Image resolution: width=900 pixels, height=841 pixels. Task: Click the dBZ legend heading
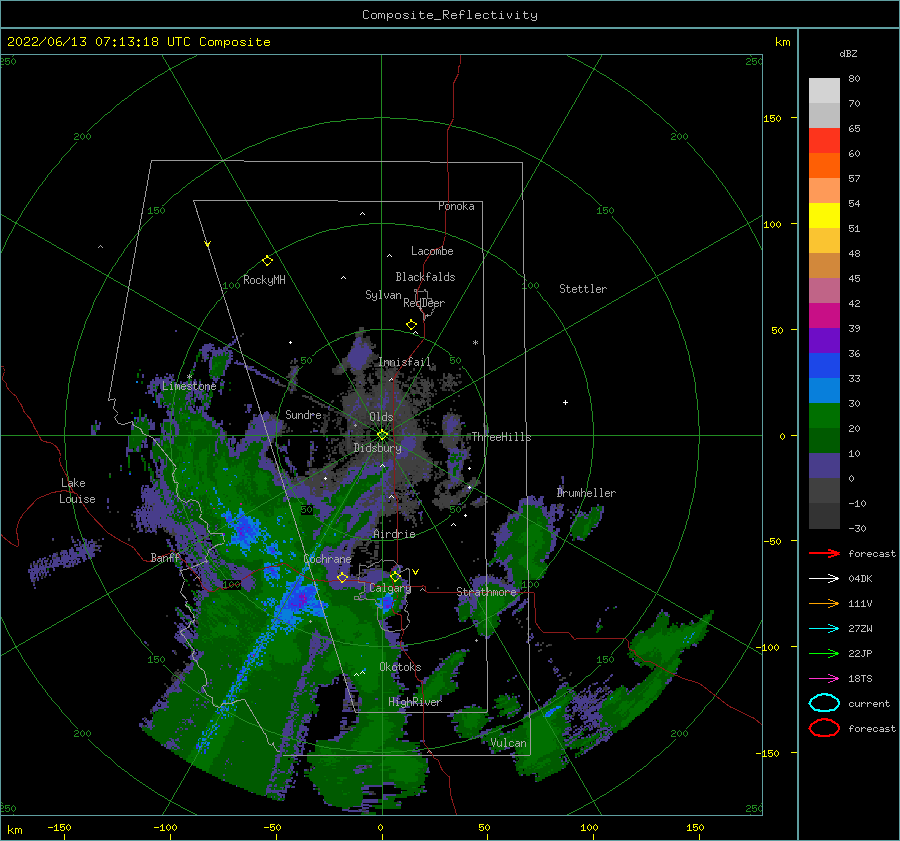click(848, 53)
